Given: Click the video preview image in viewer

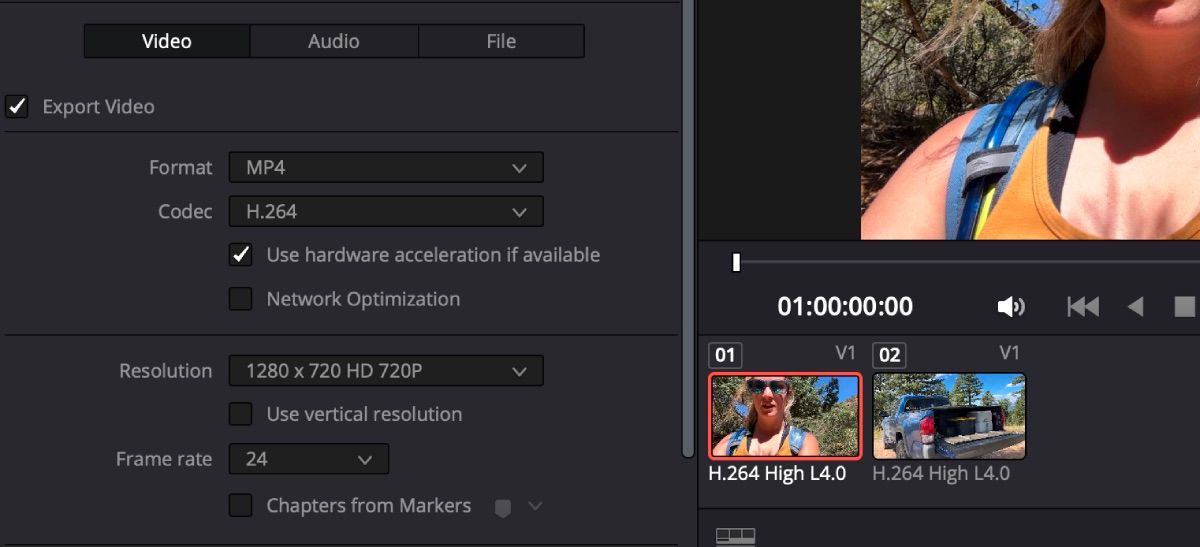Looking at the screenshot, I should (1030, 120).
